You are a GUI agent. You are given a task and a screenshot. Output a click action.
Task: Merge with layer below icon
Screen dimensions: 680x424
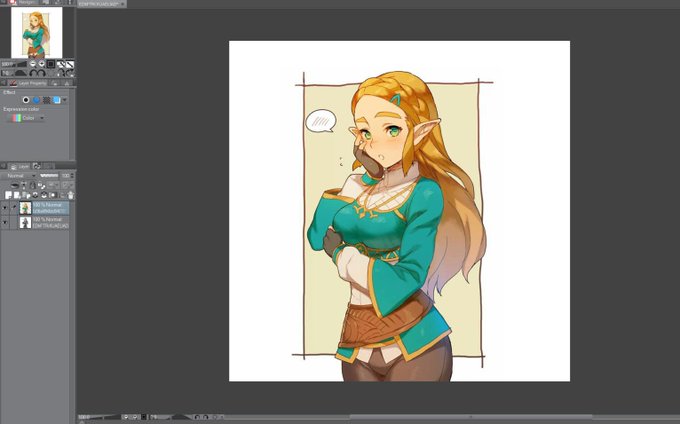click(x=44, y=195)
